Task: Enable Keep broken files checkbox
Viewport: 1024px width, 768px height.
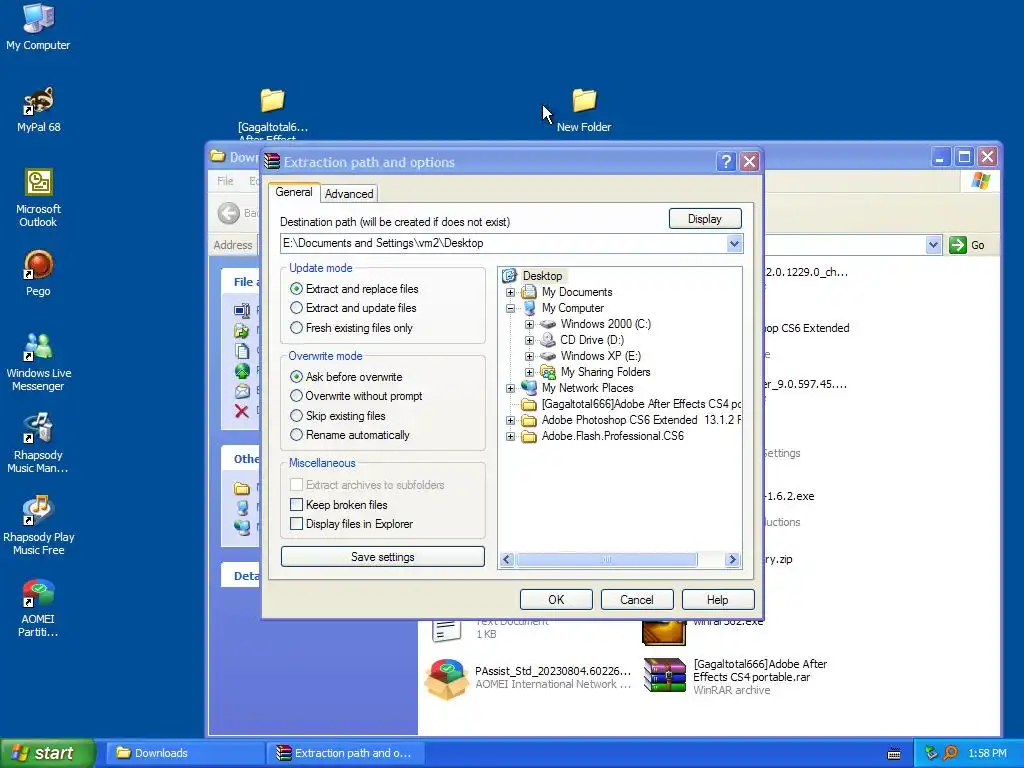Action: [296, 505]
